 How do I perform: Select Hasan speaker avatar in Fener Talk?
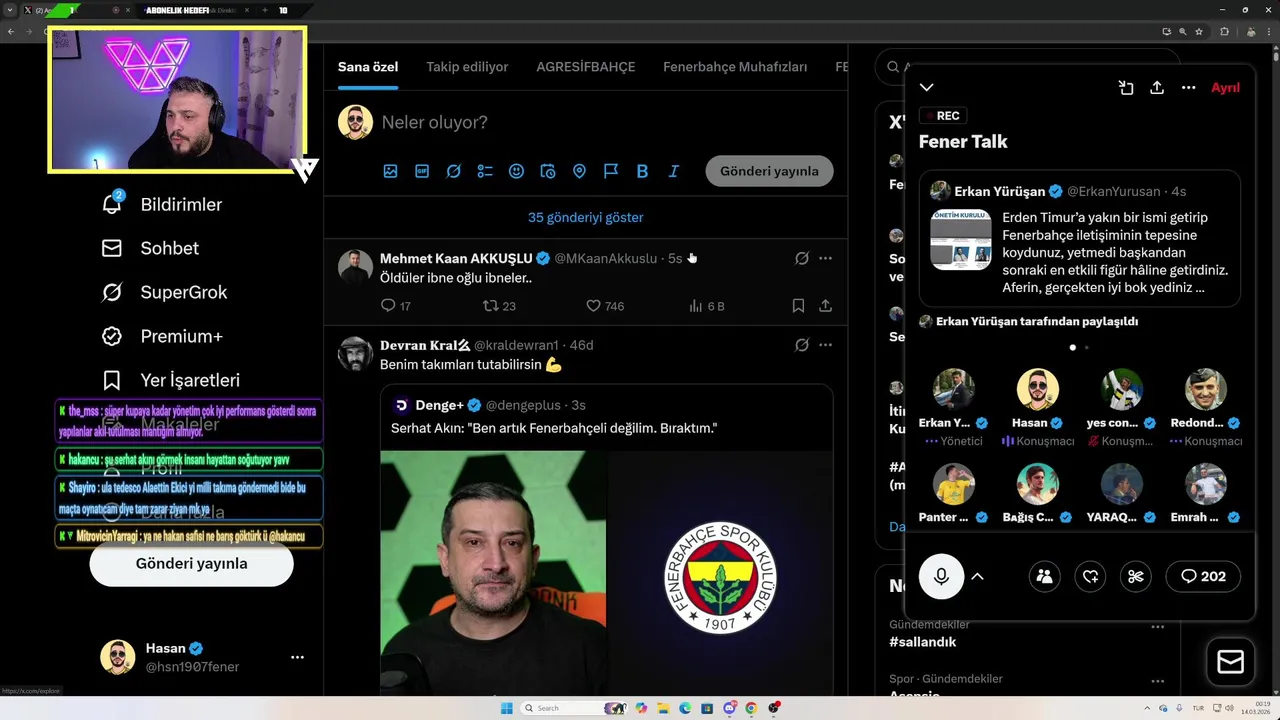[1038, 389]
